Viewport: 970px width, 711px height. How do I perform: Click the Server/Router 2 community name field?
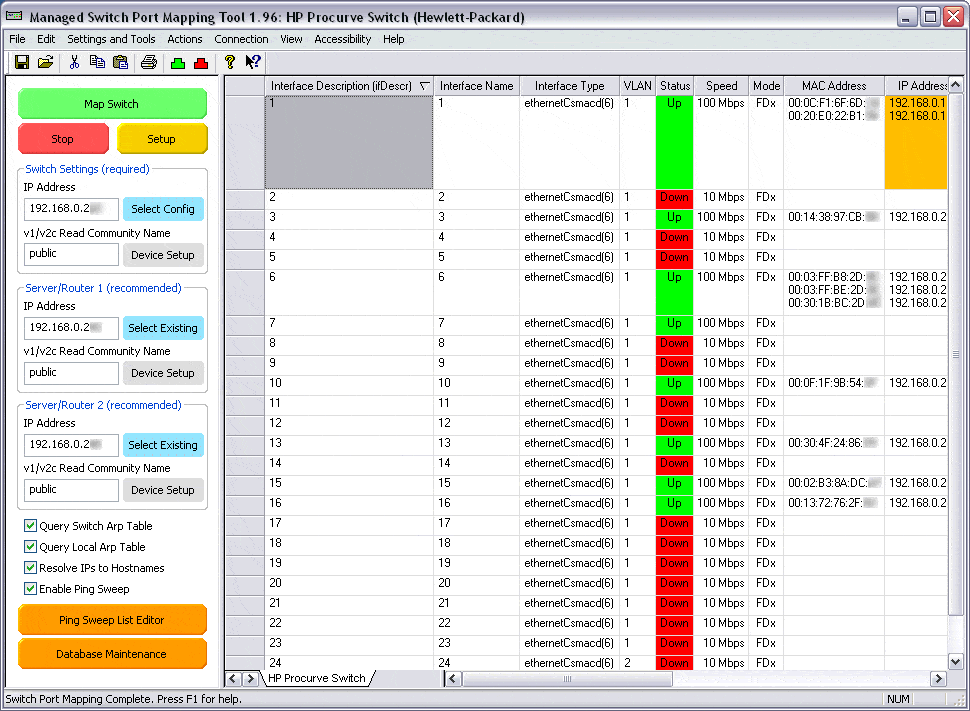click(x=71, y=489)
